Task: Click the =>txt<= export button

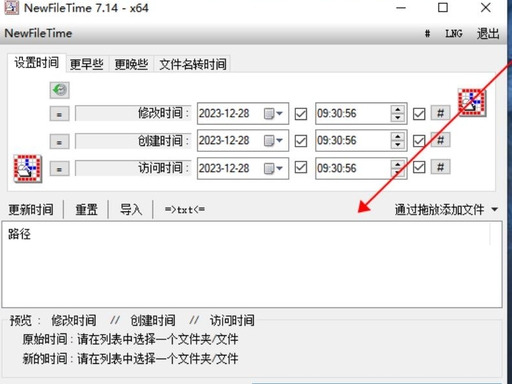Action: point(185,210)
